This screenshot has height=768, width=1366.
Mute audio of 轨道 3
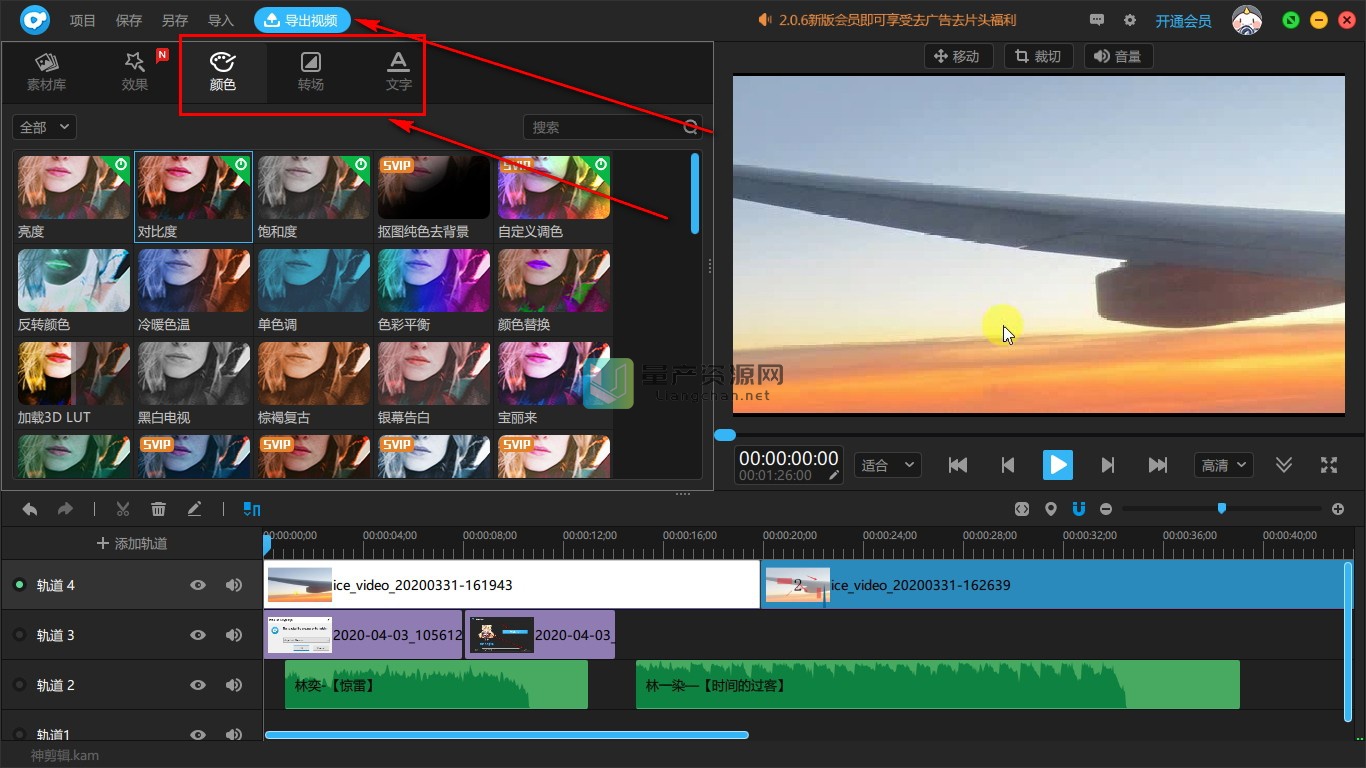click(234, 635)
